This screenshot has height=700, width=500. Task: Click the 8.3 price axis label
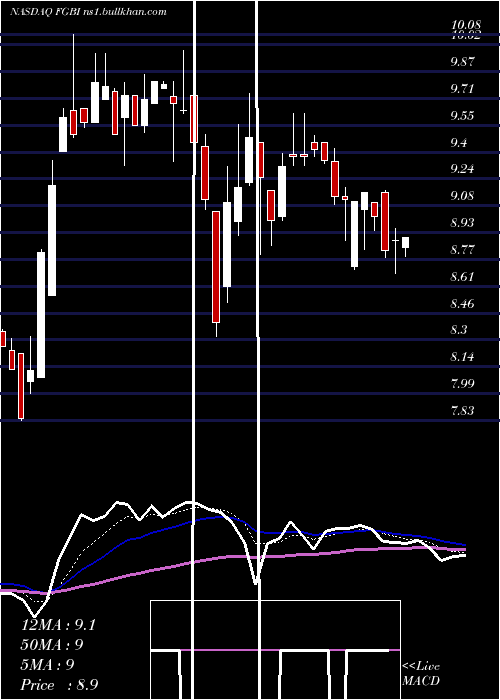(x=459, y=330)
